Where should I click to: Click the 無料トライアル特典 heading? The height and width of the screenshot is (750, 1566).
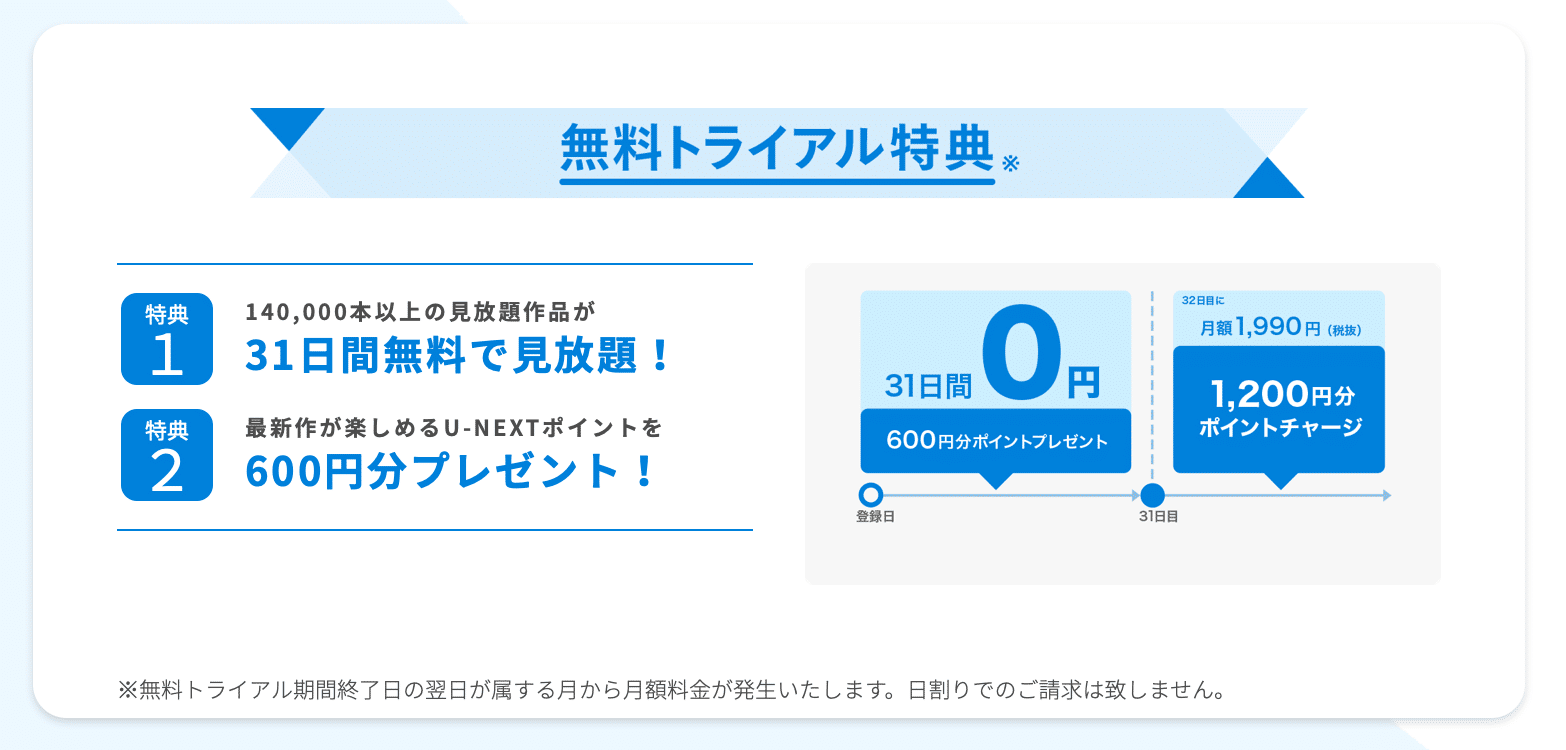pos(777,149)
